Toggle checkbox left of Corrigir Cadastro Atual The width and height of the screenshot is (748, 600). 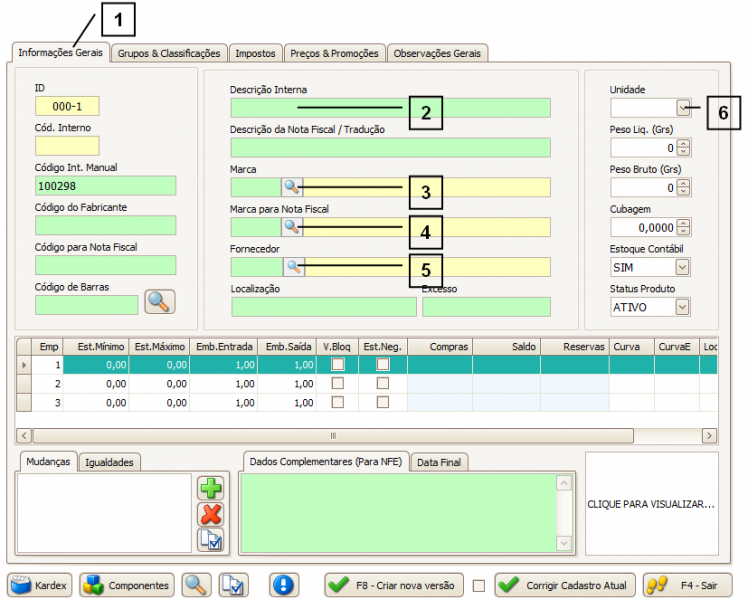point(479,586)
